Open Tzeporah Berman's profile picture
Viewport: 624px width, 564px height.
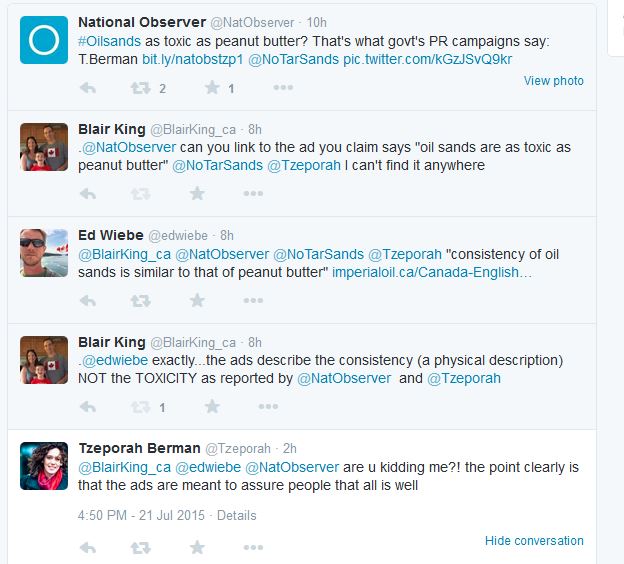tap(44, 466)
